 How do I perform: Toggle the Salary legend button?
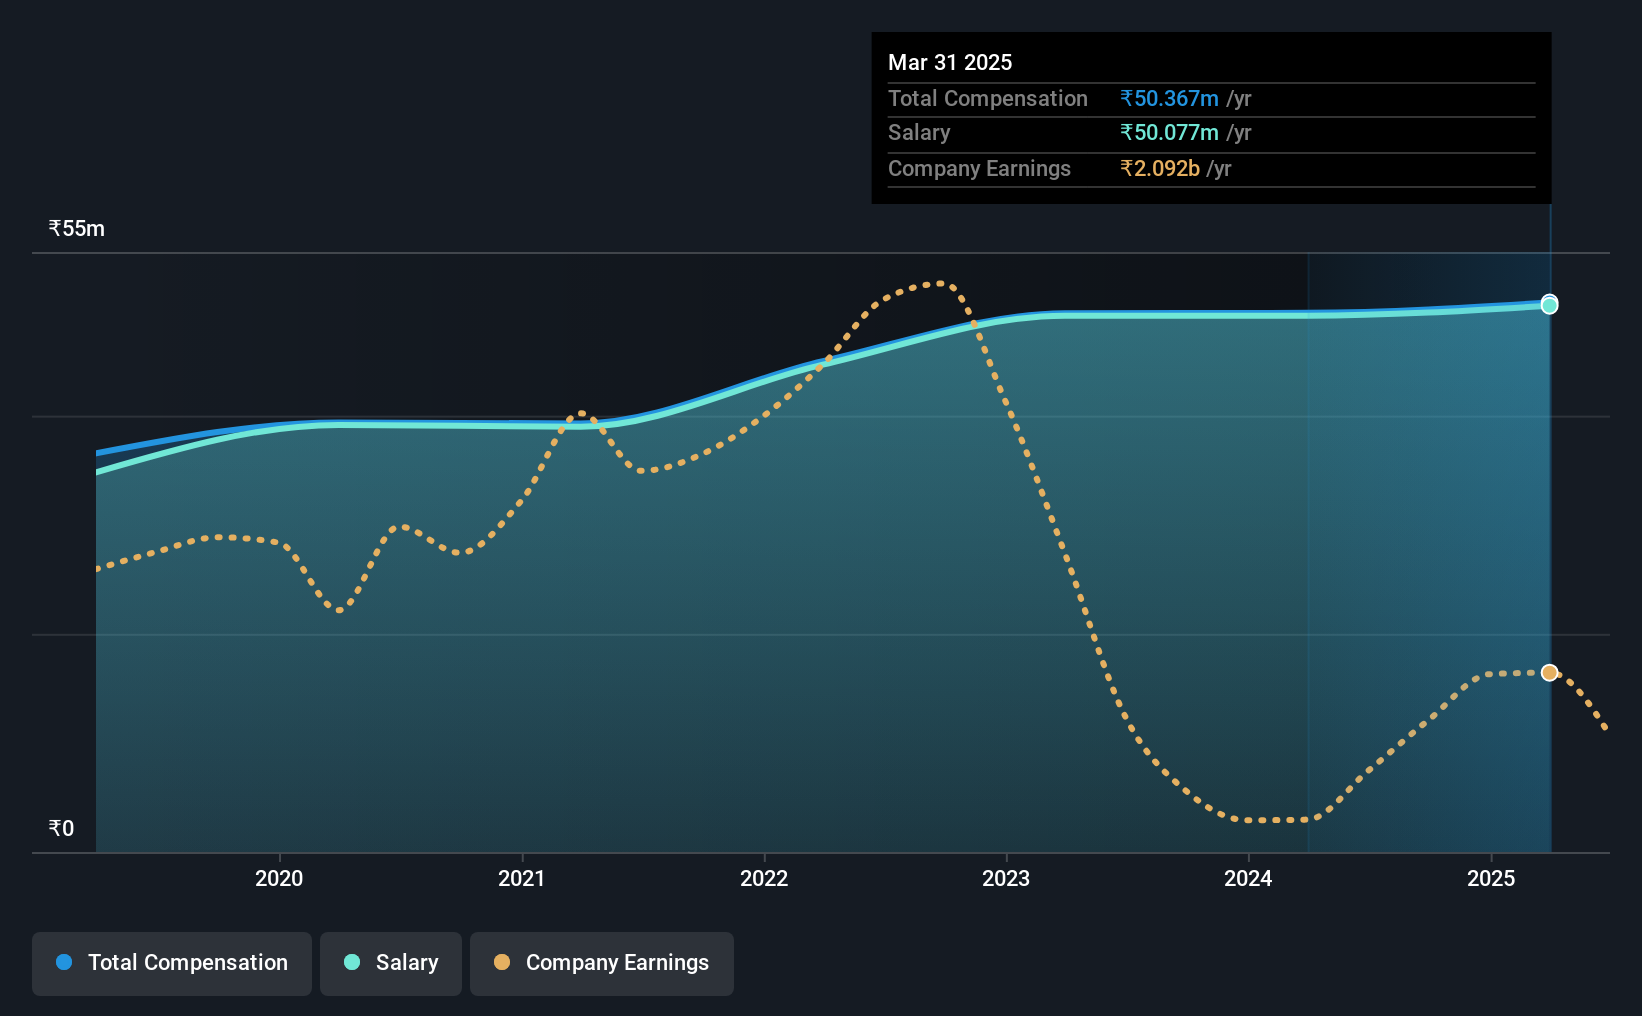pyautogui.click(x=391, y=963)
